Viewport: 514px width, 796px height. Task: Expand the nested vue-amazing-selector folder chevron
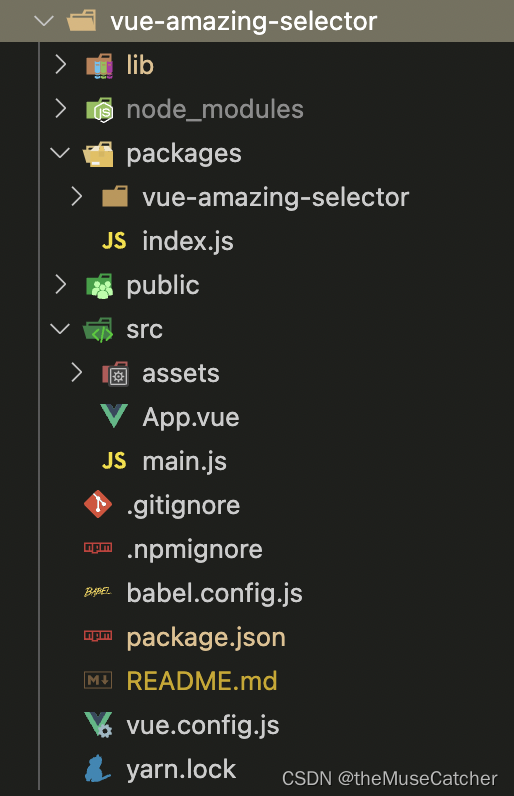tap(76, 197)
